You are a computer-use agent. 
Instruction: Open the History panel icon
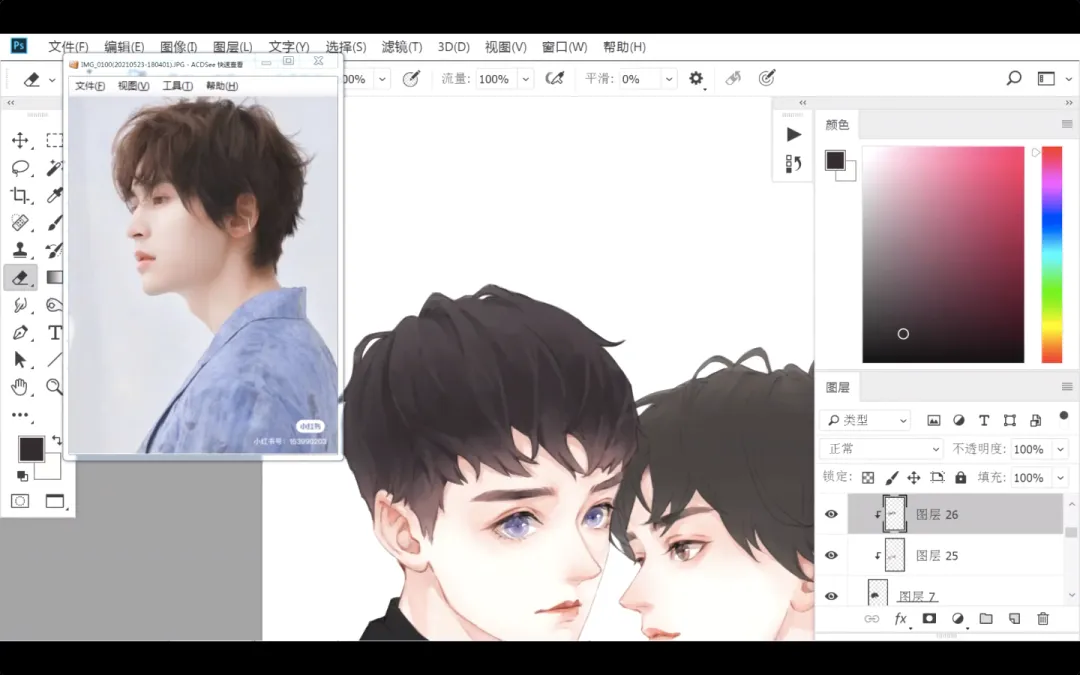tap(793, 163)
